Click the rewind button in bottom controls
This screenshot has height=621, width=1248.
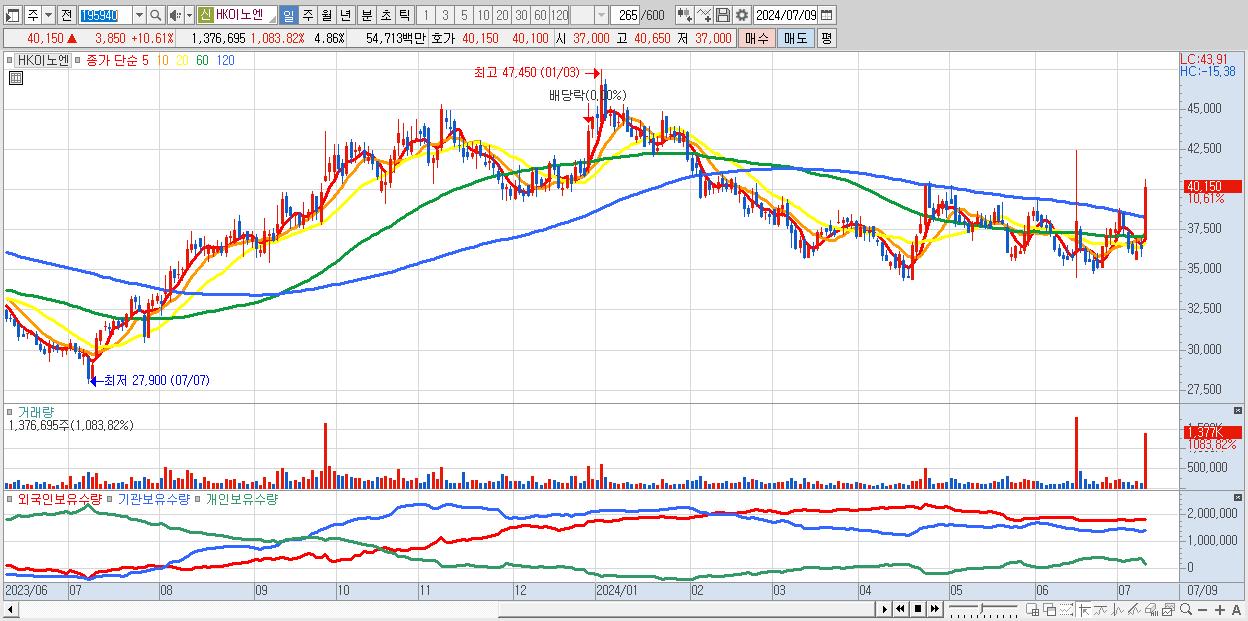click(x=900, y=609)
